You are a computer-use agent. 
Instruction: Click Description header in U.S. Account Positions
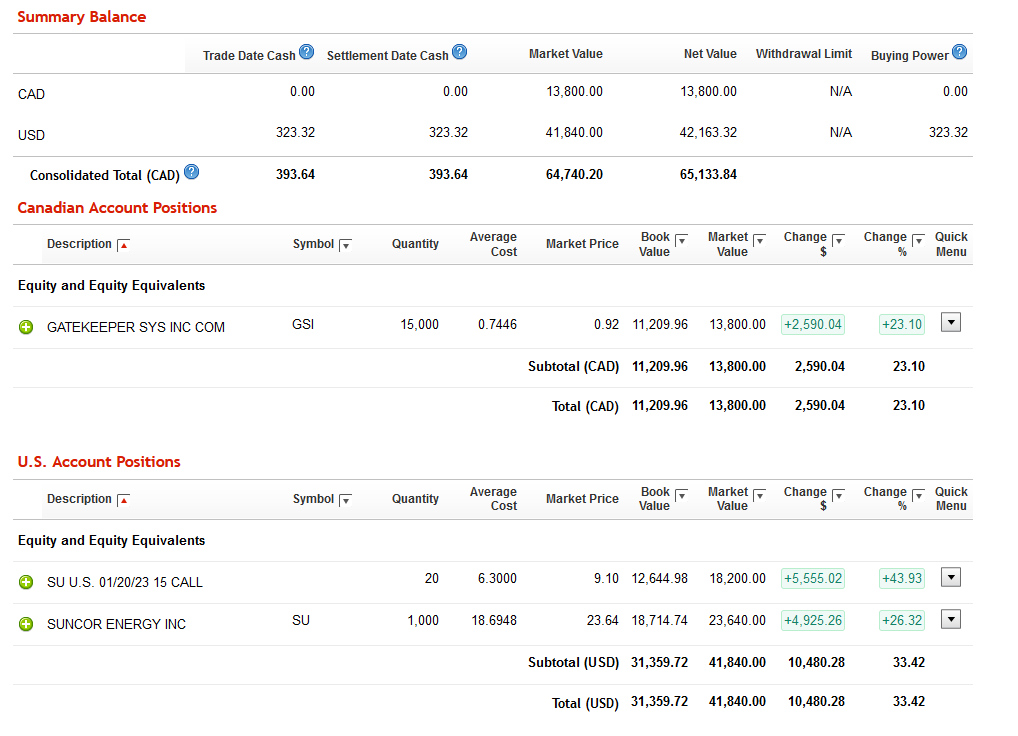79,499
